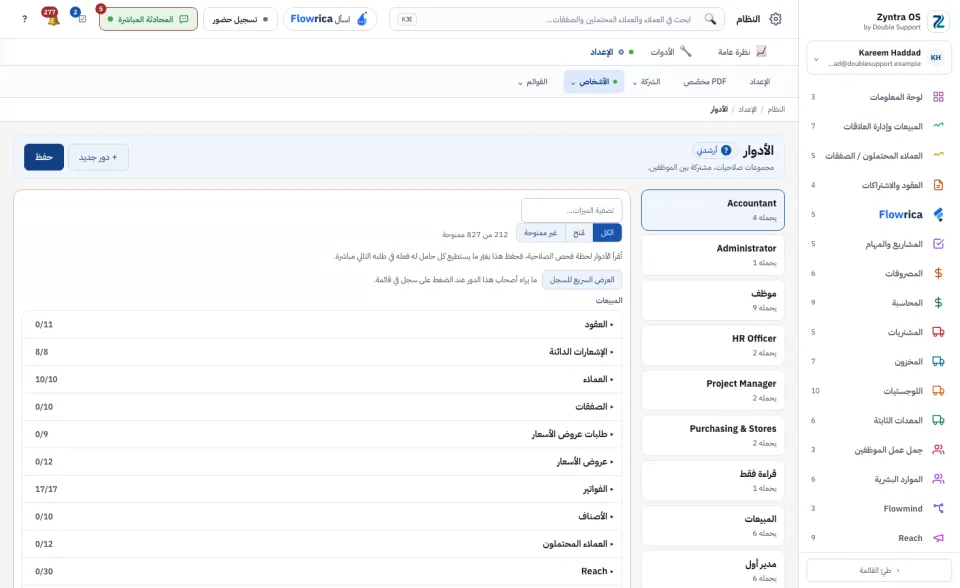Expand the العملاء permissions row

coord(322,379)
